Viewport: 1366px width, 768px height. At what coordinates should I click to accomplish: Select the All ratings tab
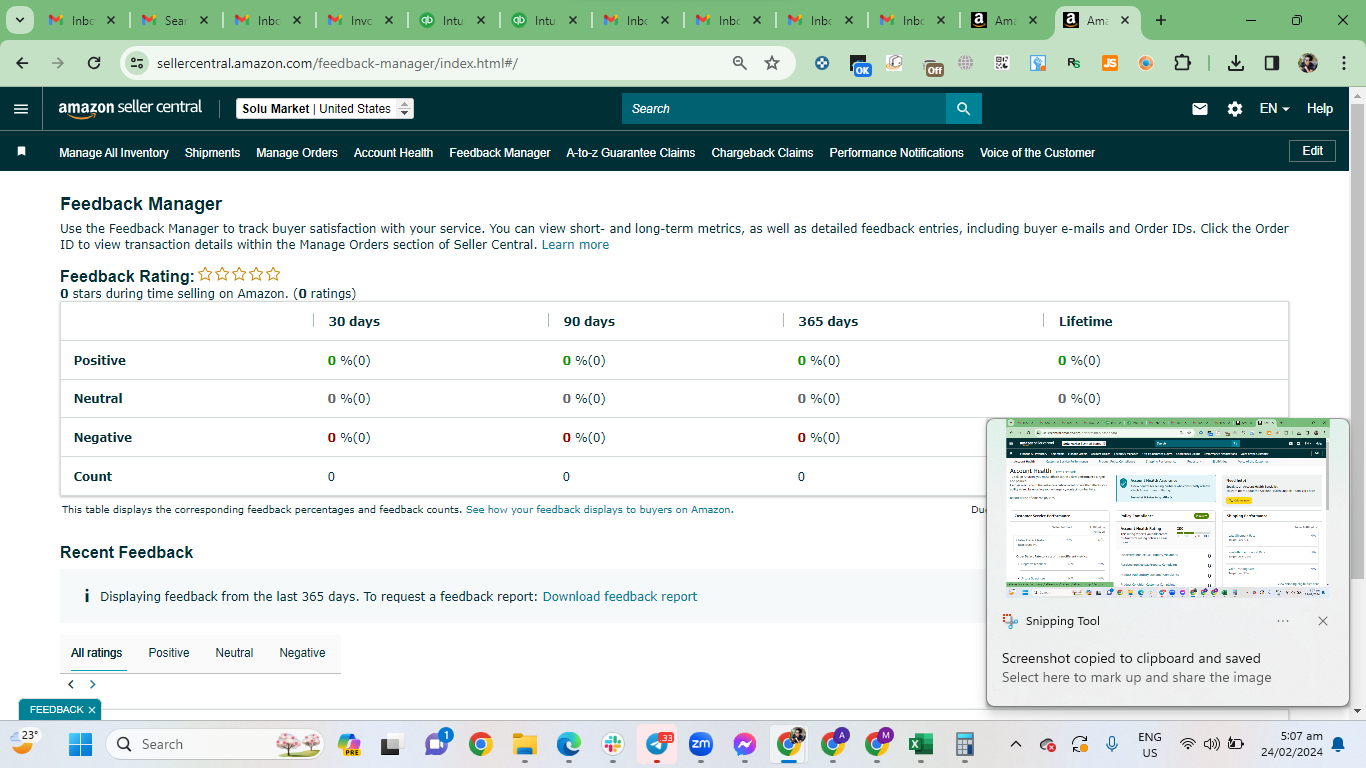(x=97, y=653)
